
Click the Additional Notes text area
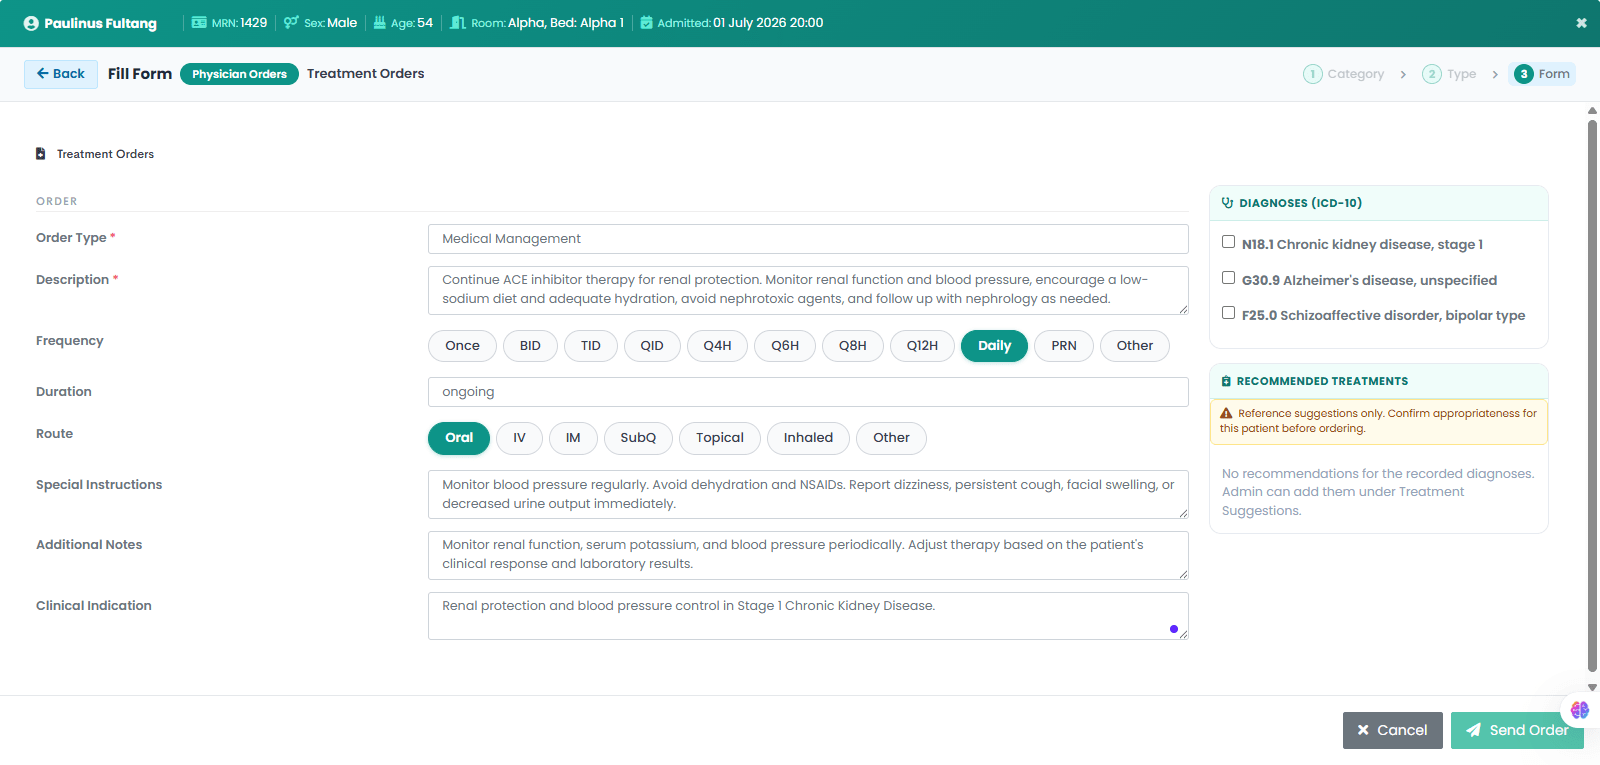click(x=808, y=555)
